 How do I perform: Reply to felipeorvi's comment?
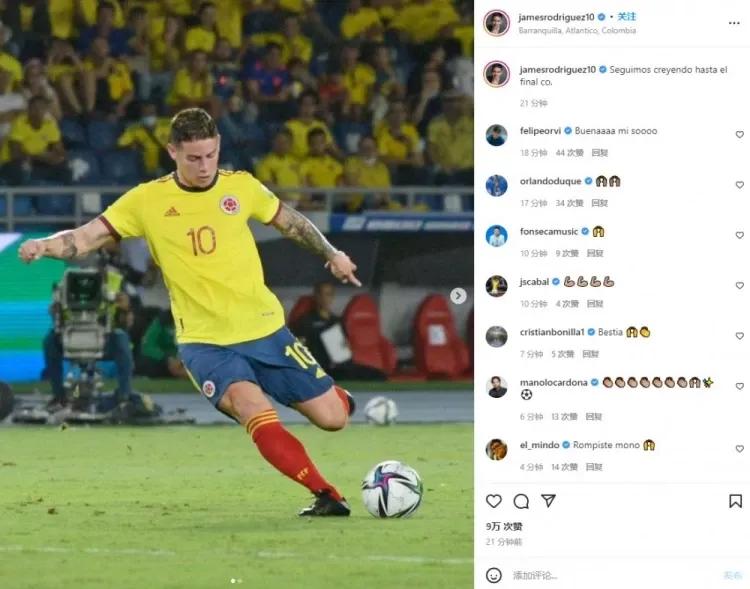click(599, 153)
